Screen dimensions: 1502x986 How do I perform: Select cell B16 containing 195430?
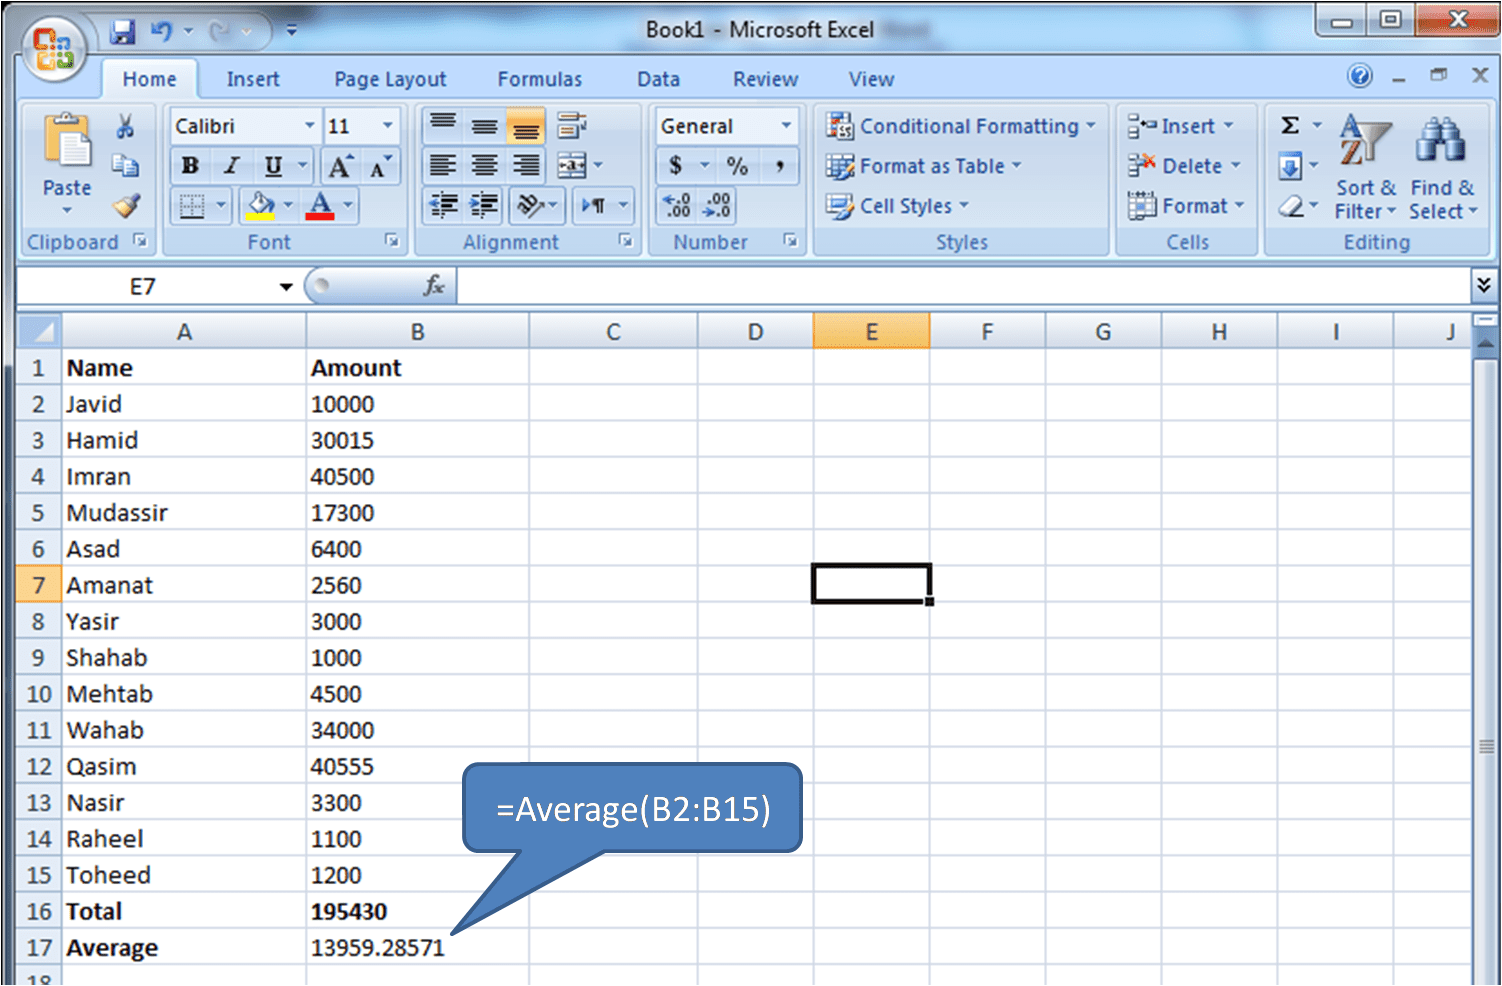click(417, 911)
